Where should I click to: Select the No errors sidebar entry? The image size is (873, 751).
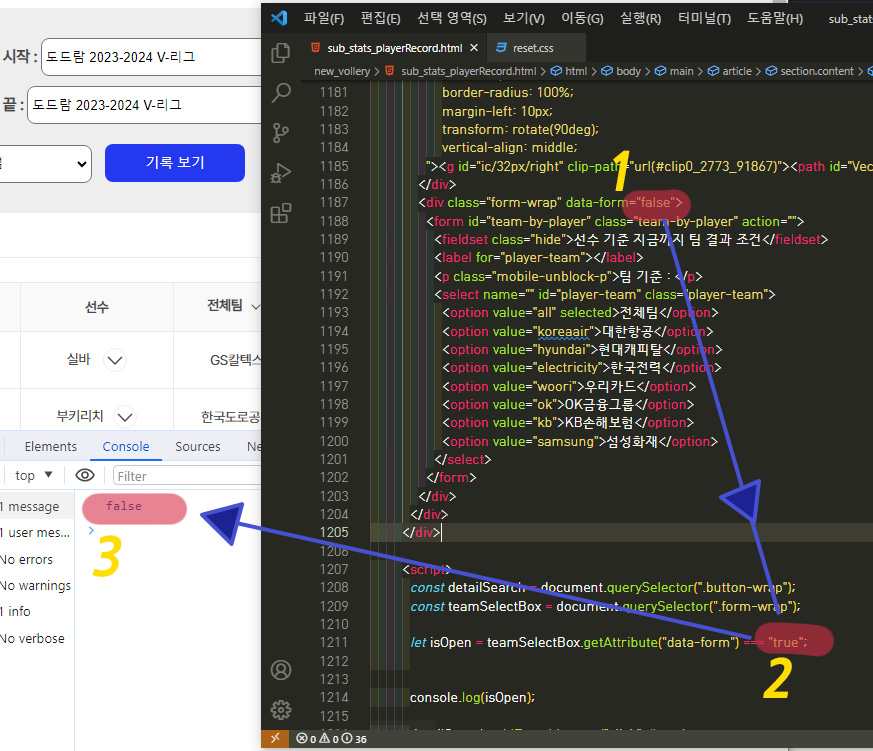36,559
